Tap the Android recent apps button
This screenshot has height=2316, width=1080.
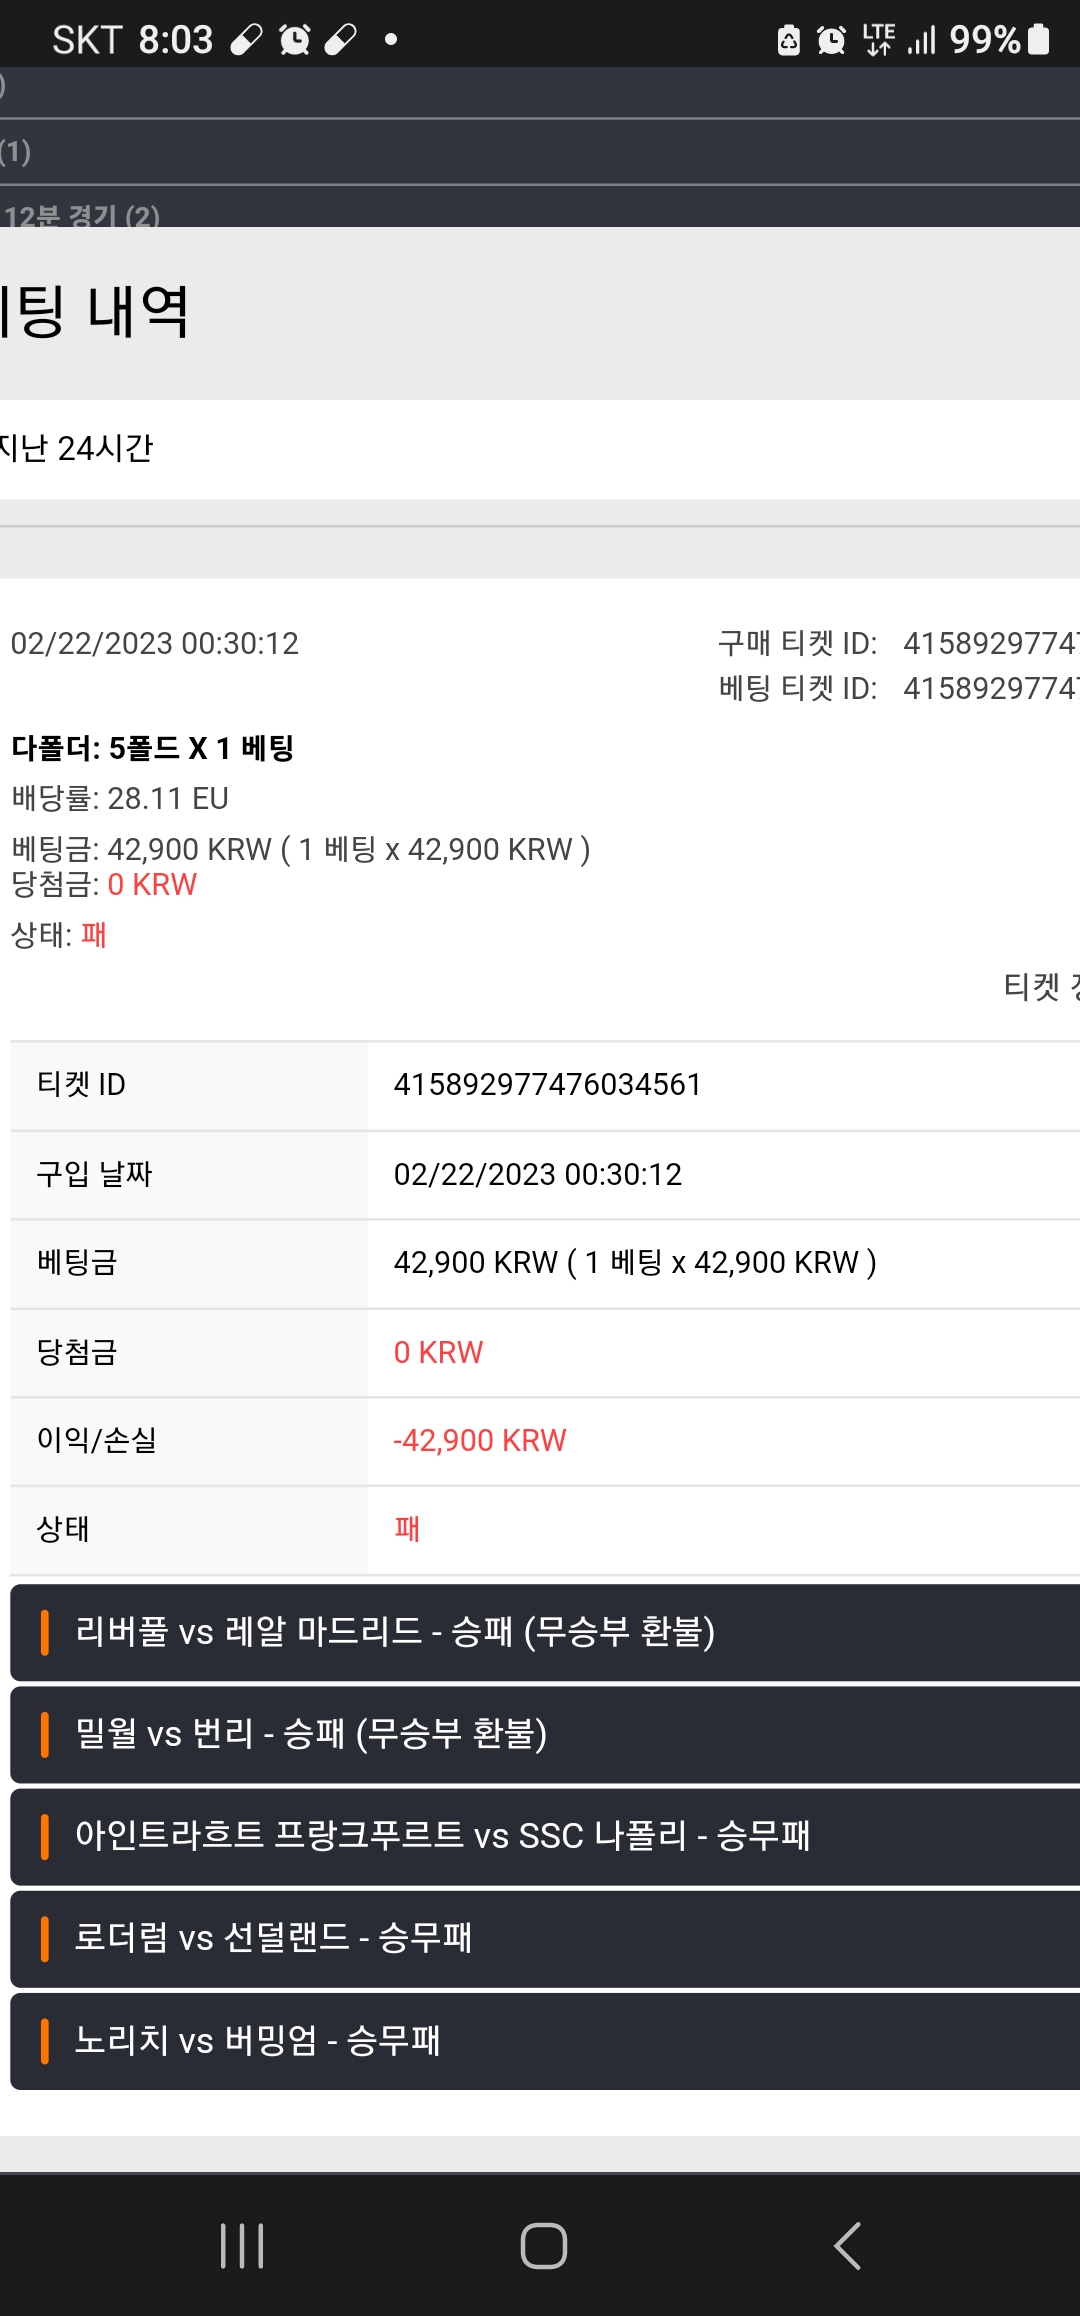(x=242, y=2246)
